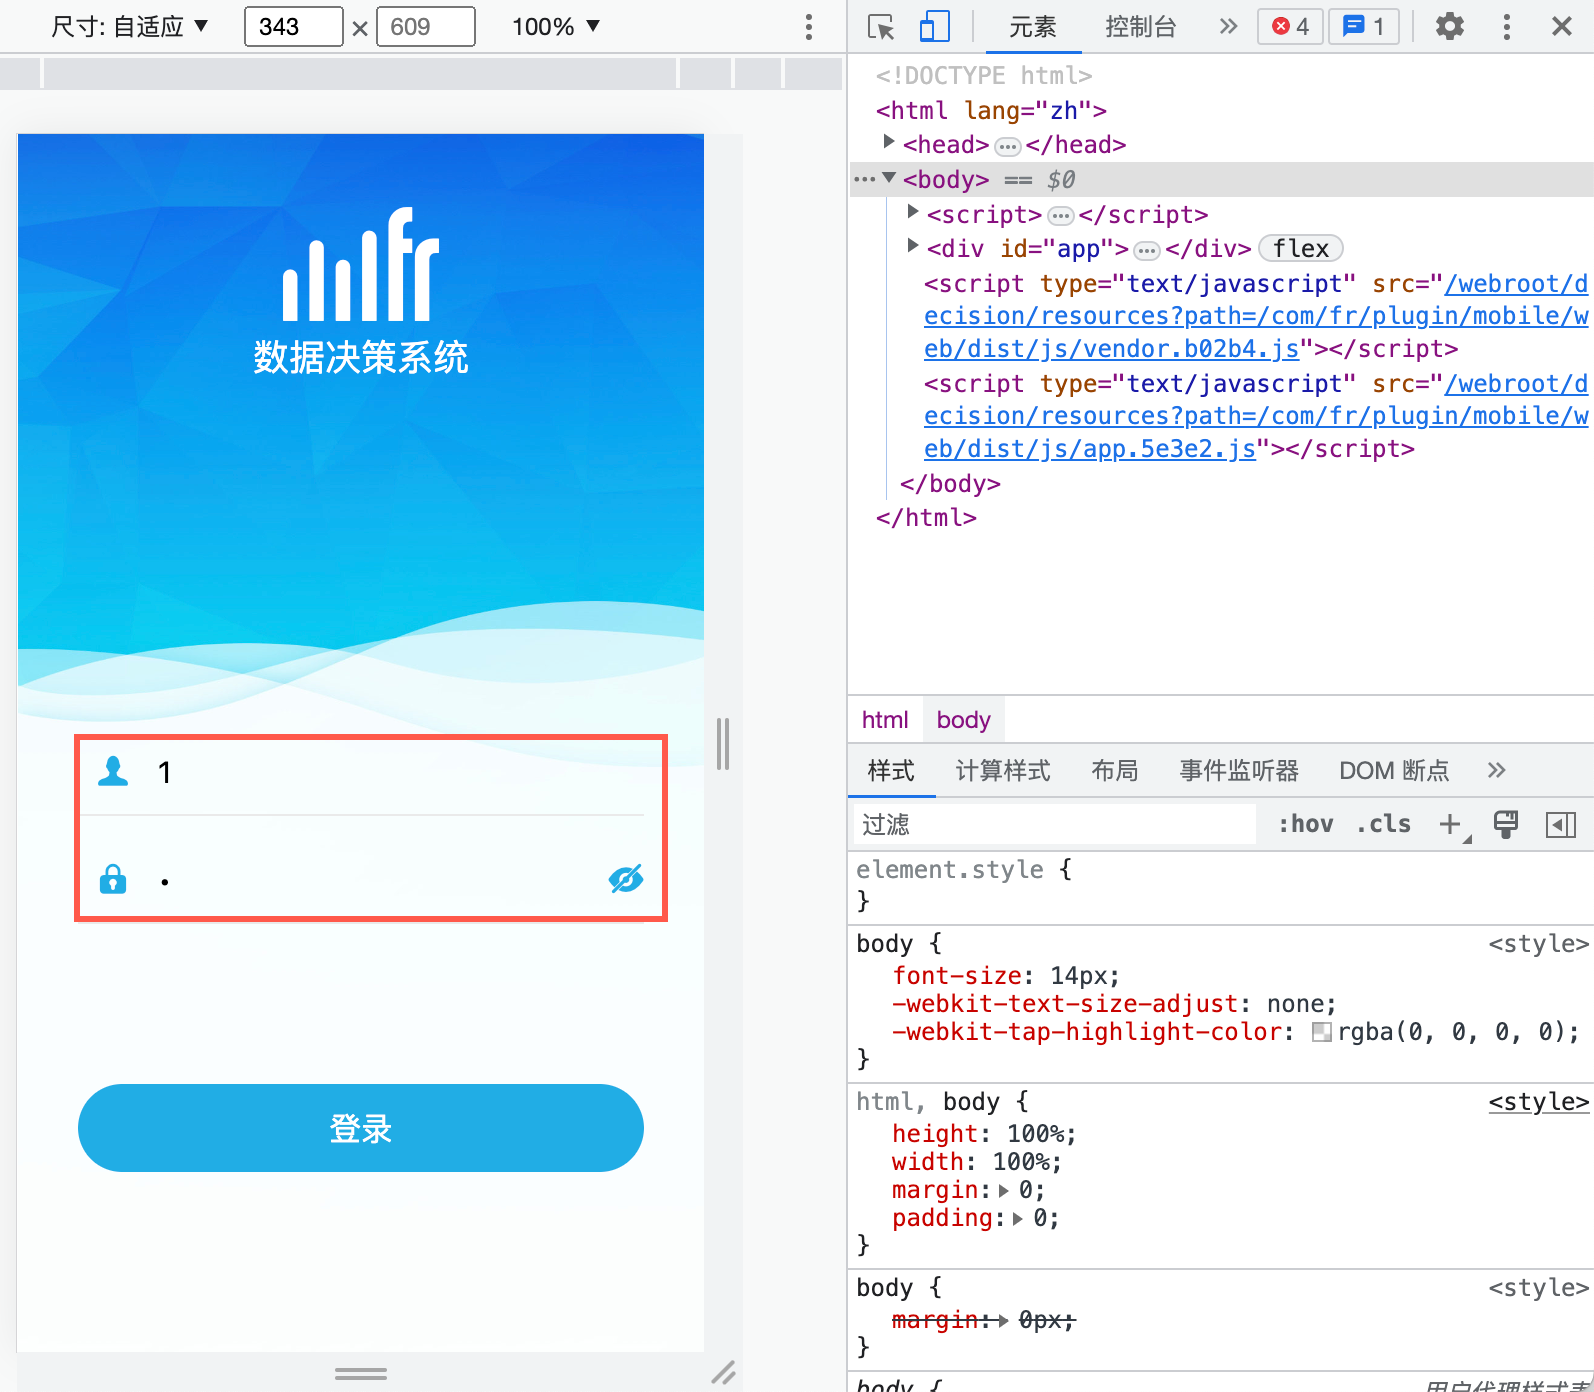The width and height of the screenshot is (1594, 1392).
Task: Collapse the body element node
Action: (889, 178)
